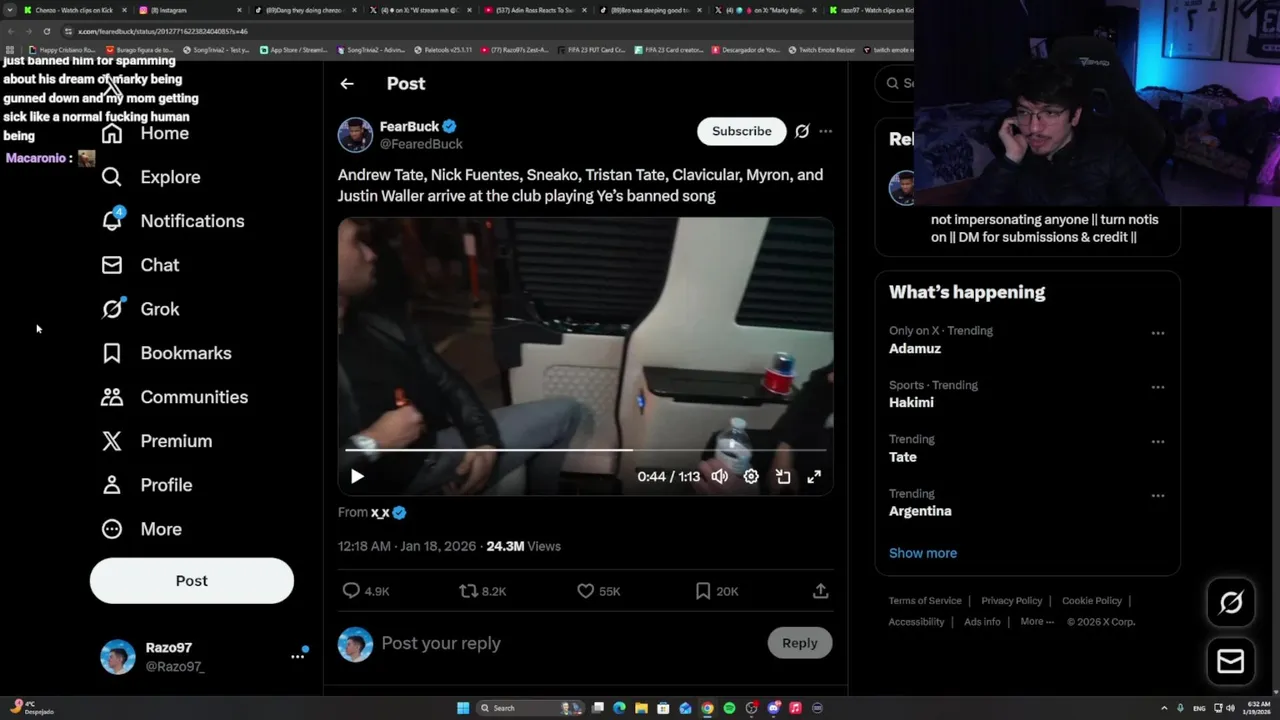Image resolution: width=1280 pixels, height=720 pixels.
Task: Open Grok in the left sidebar
Action: (x=140, y=309)
